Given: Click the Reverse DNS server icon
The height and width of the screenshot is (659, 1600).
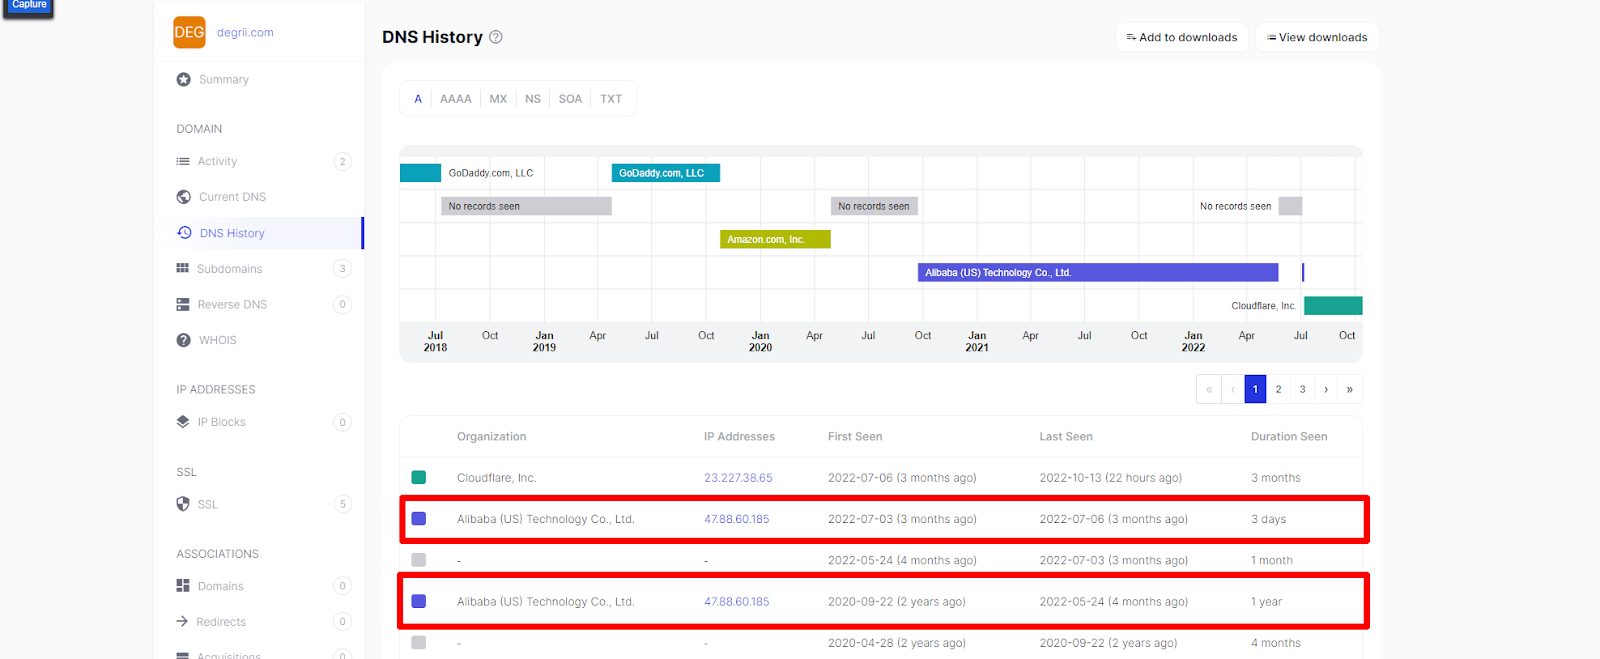Looking at the screenshot, I should (x=183, y=304).
